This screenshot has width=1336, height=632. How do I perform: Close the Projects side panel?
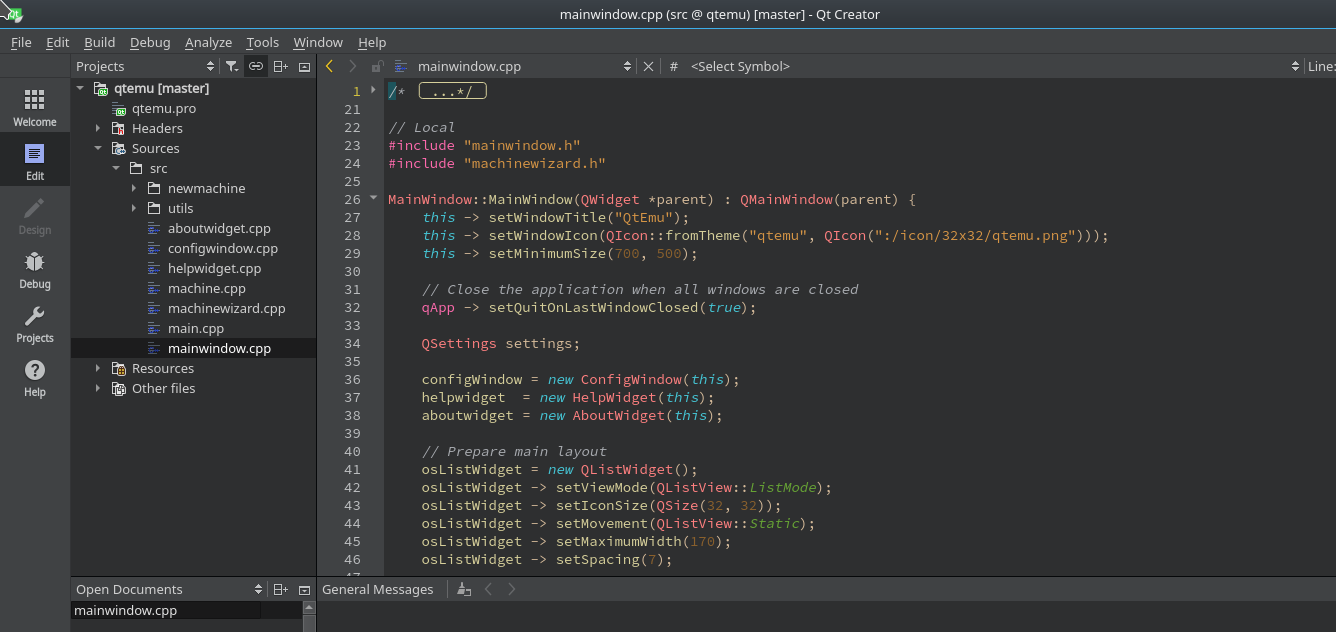pos(304,66)
